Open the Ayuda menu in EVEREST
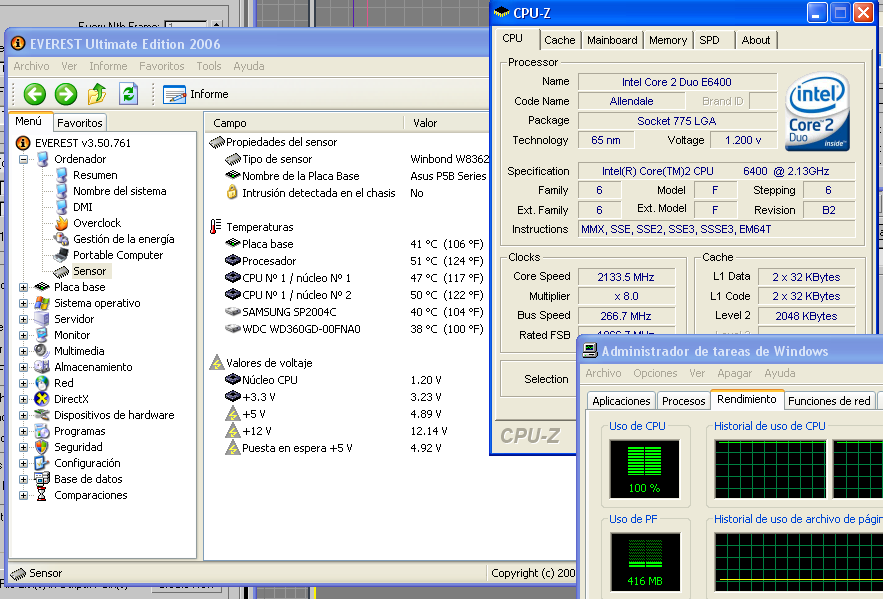Screen dimensions: 883x599 249,66
